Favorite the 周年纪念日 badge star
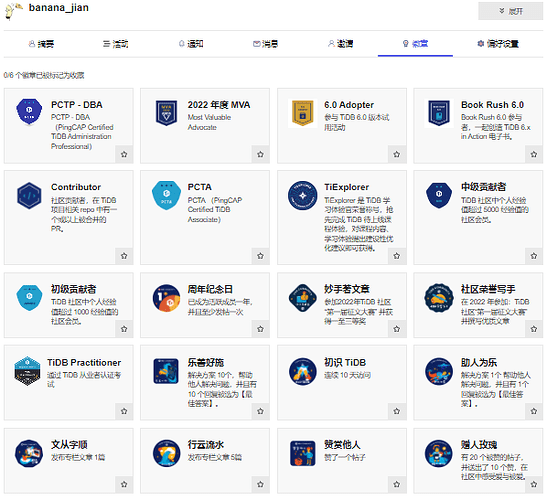Image resolution: width=546 pixels, height=500 pixels. click(260, 329)
